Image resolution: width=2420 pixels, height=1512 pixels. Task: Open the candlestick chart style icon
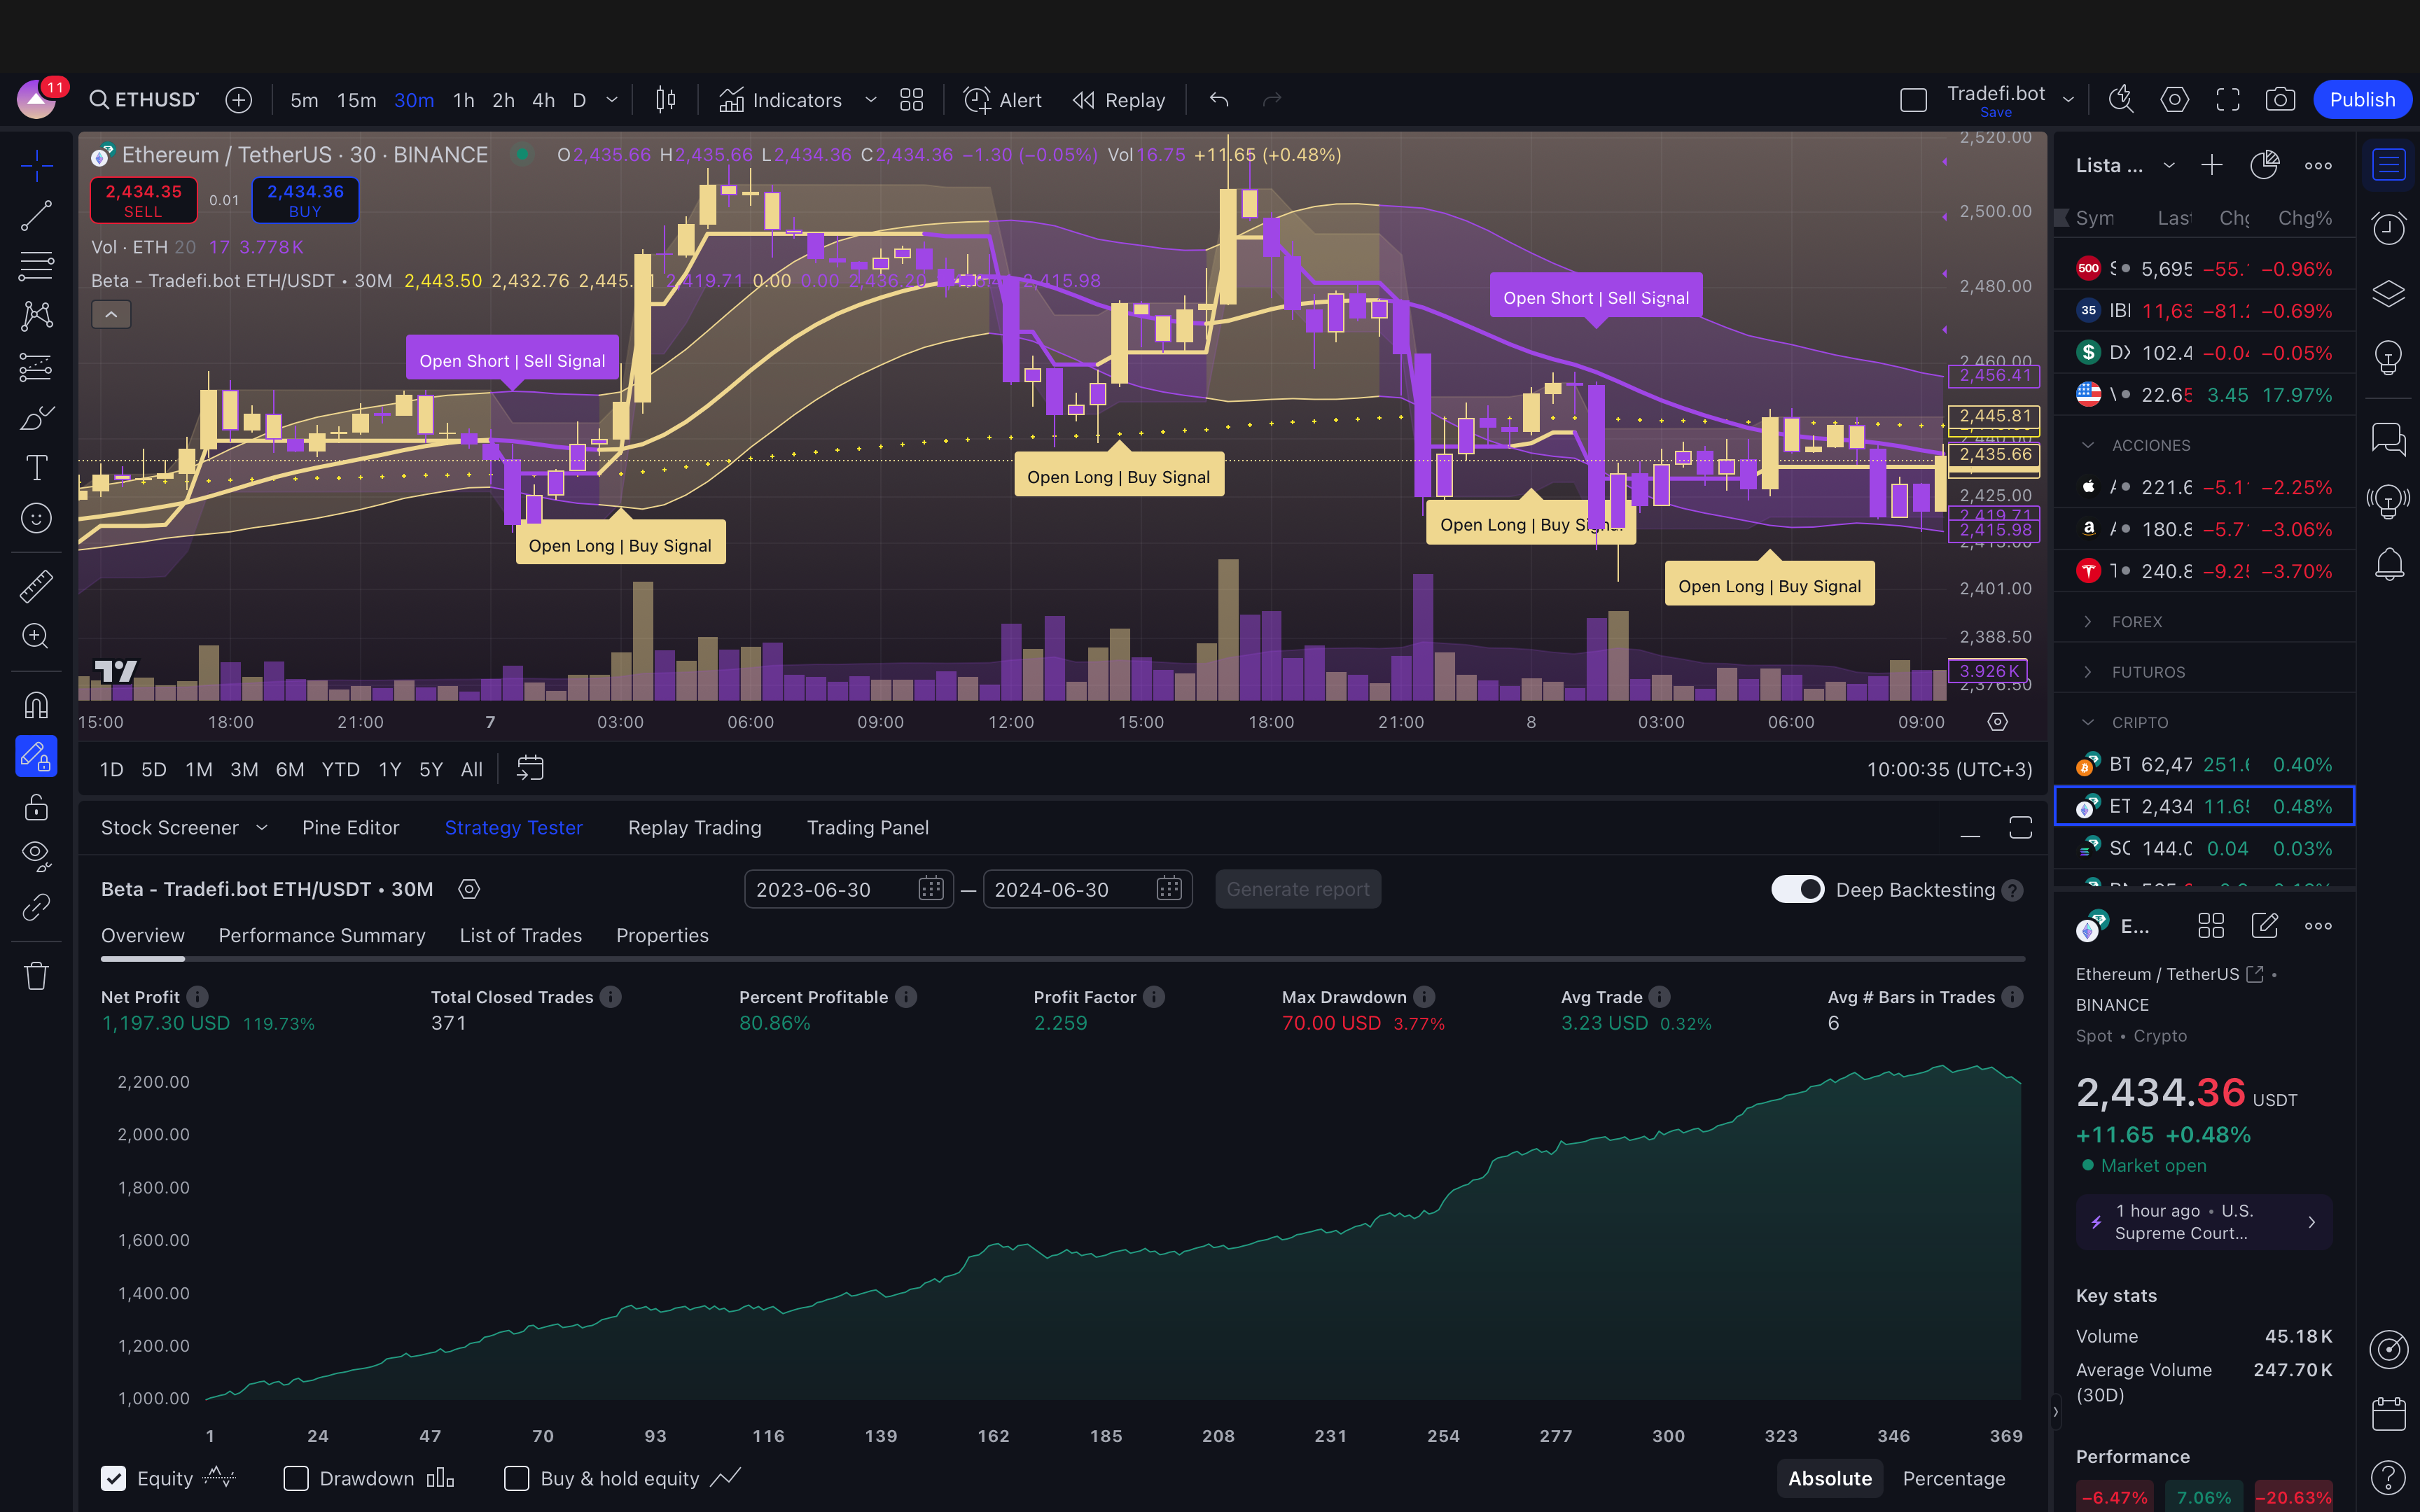click(666, 100)
